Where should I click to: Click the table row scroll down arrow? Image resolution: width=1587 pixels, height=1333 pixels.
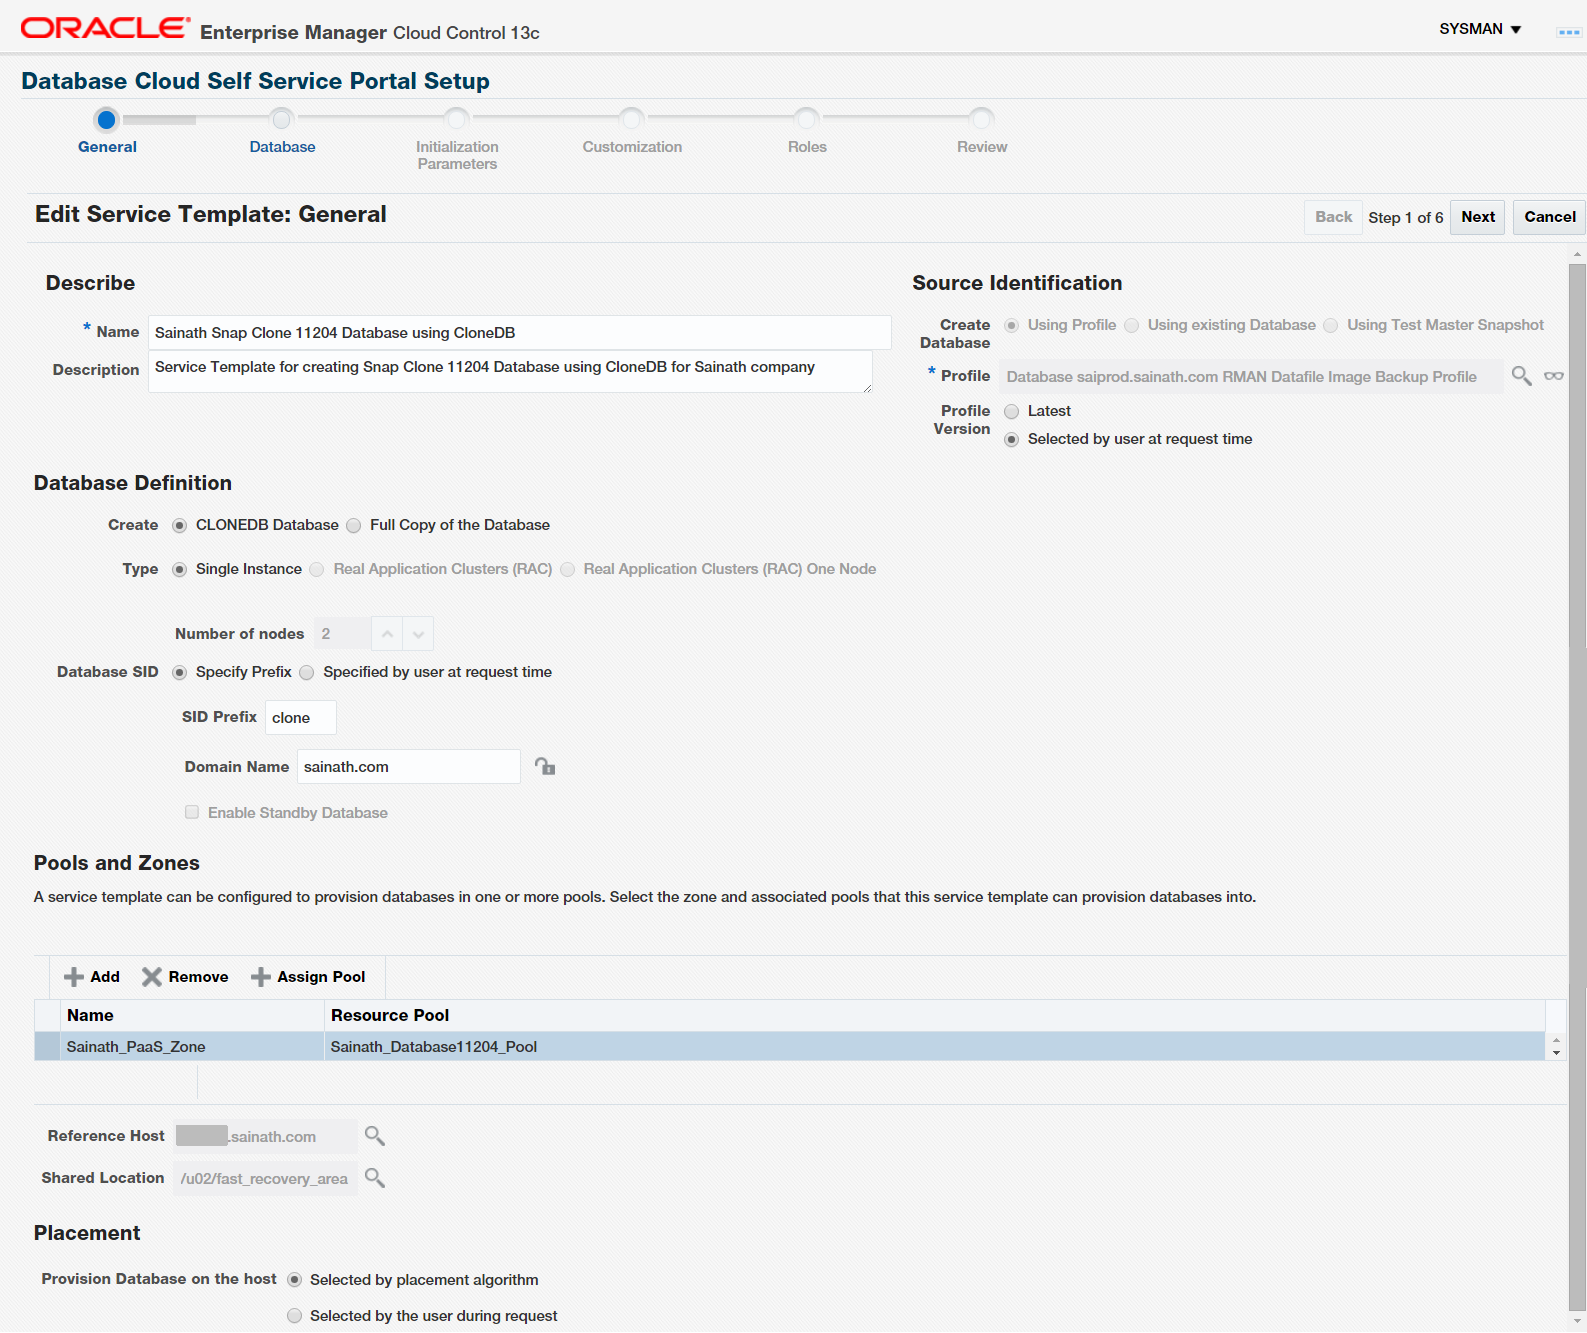point(1556,1053)
